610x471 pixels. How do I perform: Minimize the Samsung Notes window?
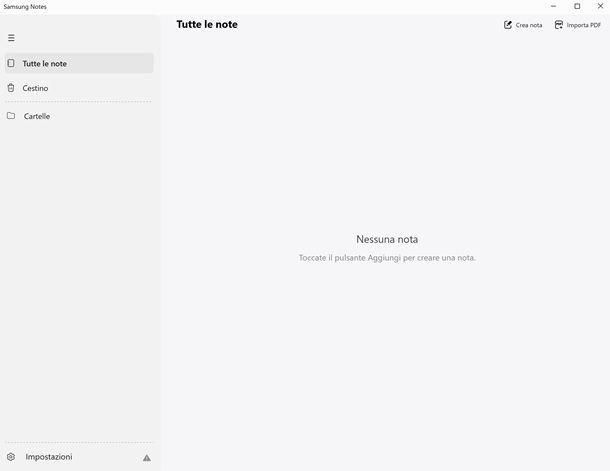pyautogui.click(x=554, y=6)
